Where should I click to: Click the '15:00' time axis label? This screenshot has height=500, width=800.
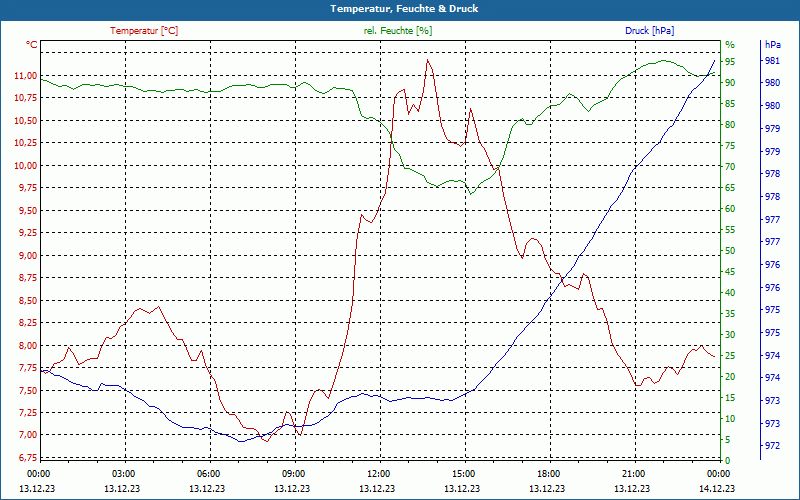464,474
